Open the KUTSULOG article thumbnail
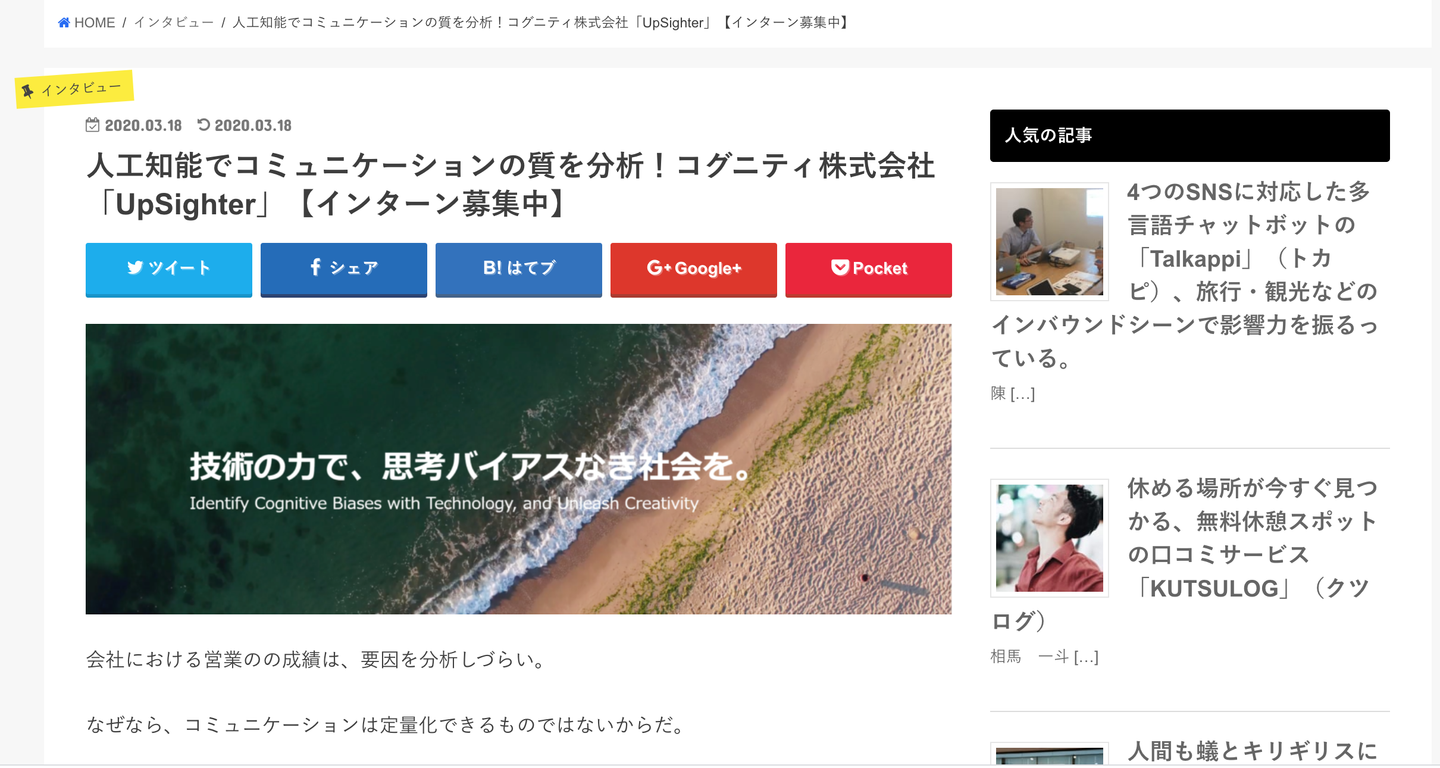 pos(1050,537)
